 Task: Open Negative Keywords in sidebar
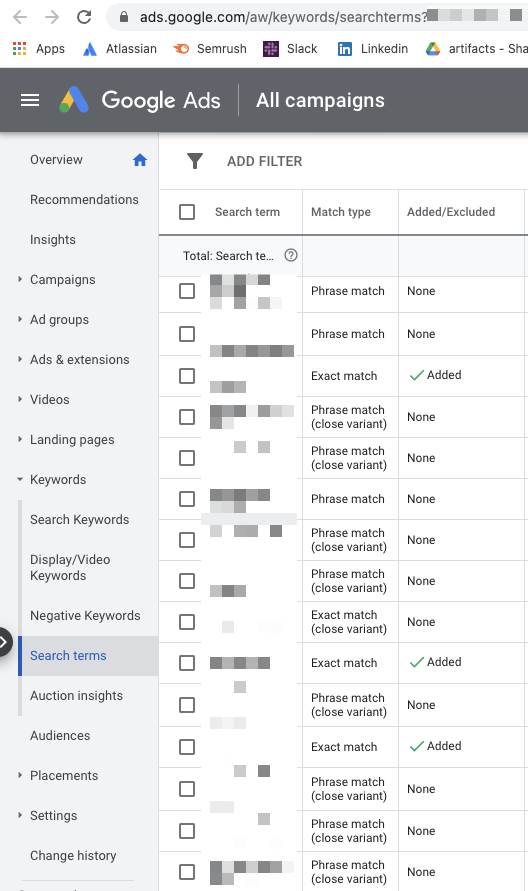click(85, 615)
